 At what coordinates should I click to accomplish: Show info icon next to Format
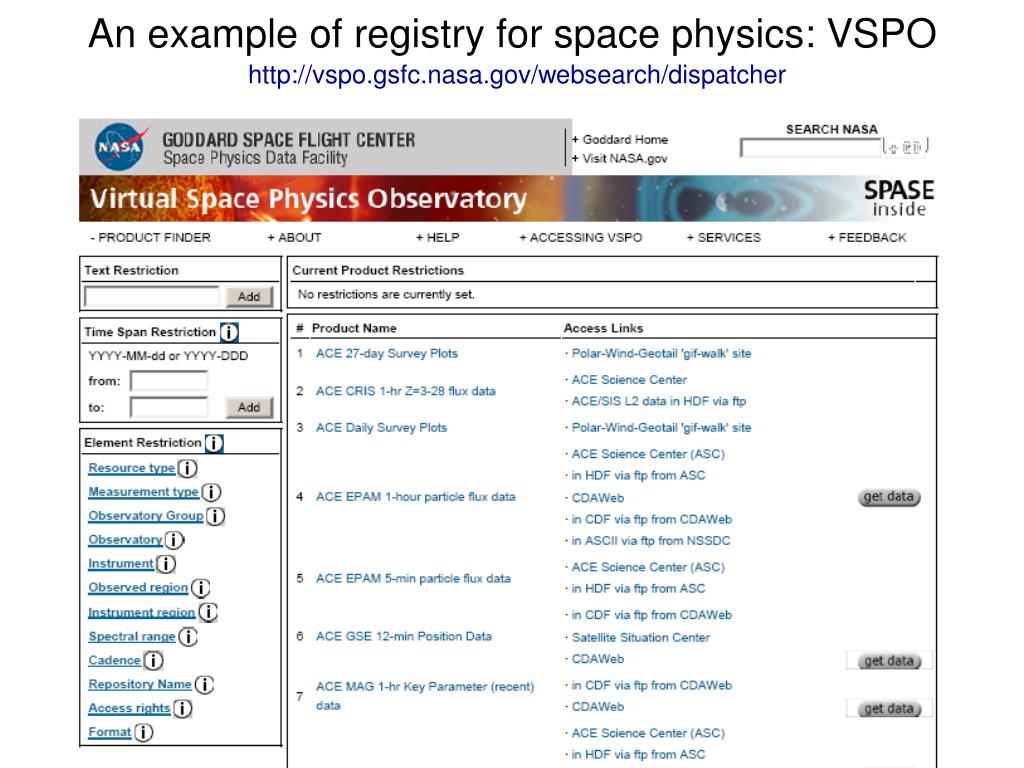click(x=144, y=733)
